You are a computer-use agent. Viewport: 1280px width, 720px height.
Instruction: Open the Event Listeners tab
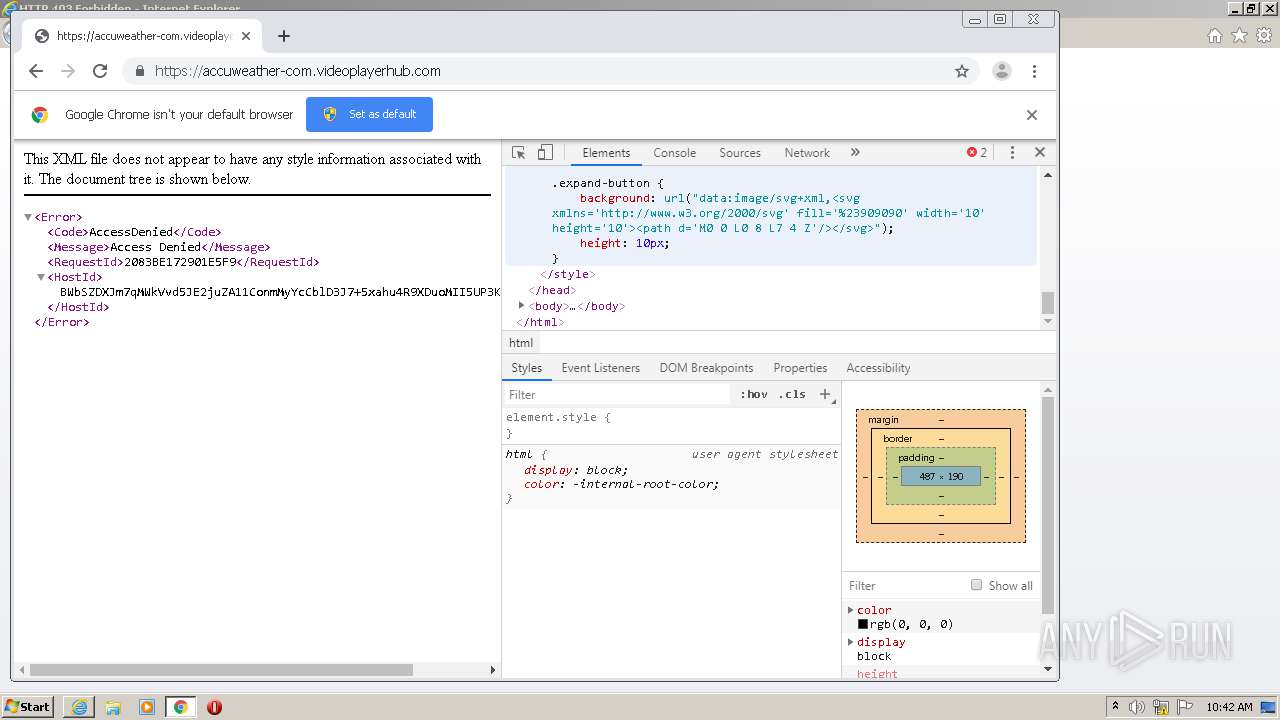[x=600, y=368]
